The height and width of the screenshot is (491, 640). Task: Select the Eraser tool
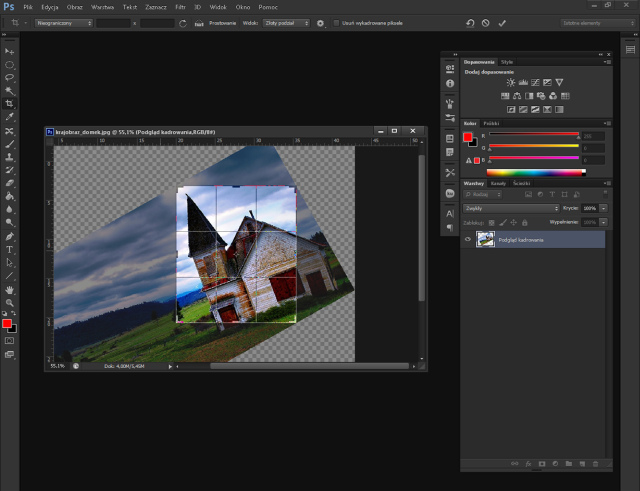tap(9, 183)
